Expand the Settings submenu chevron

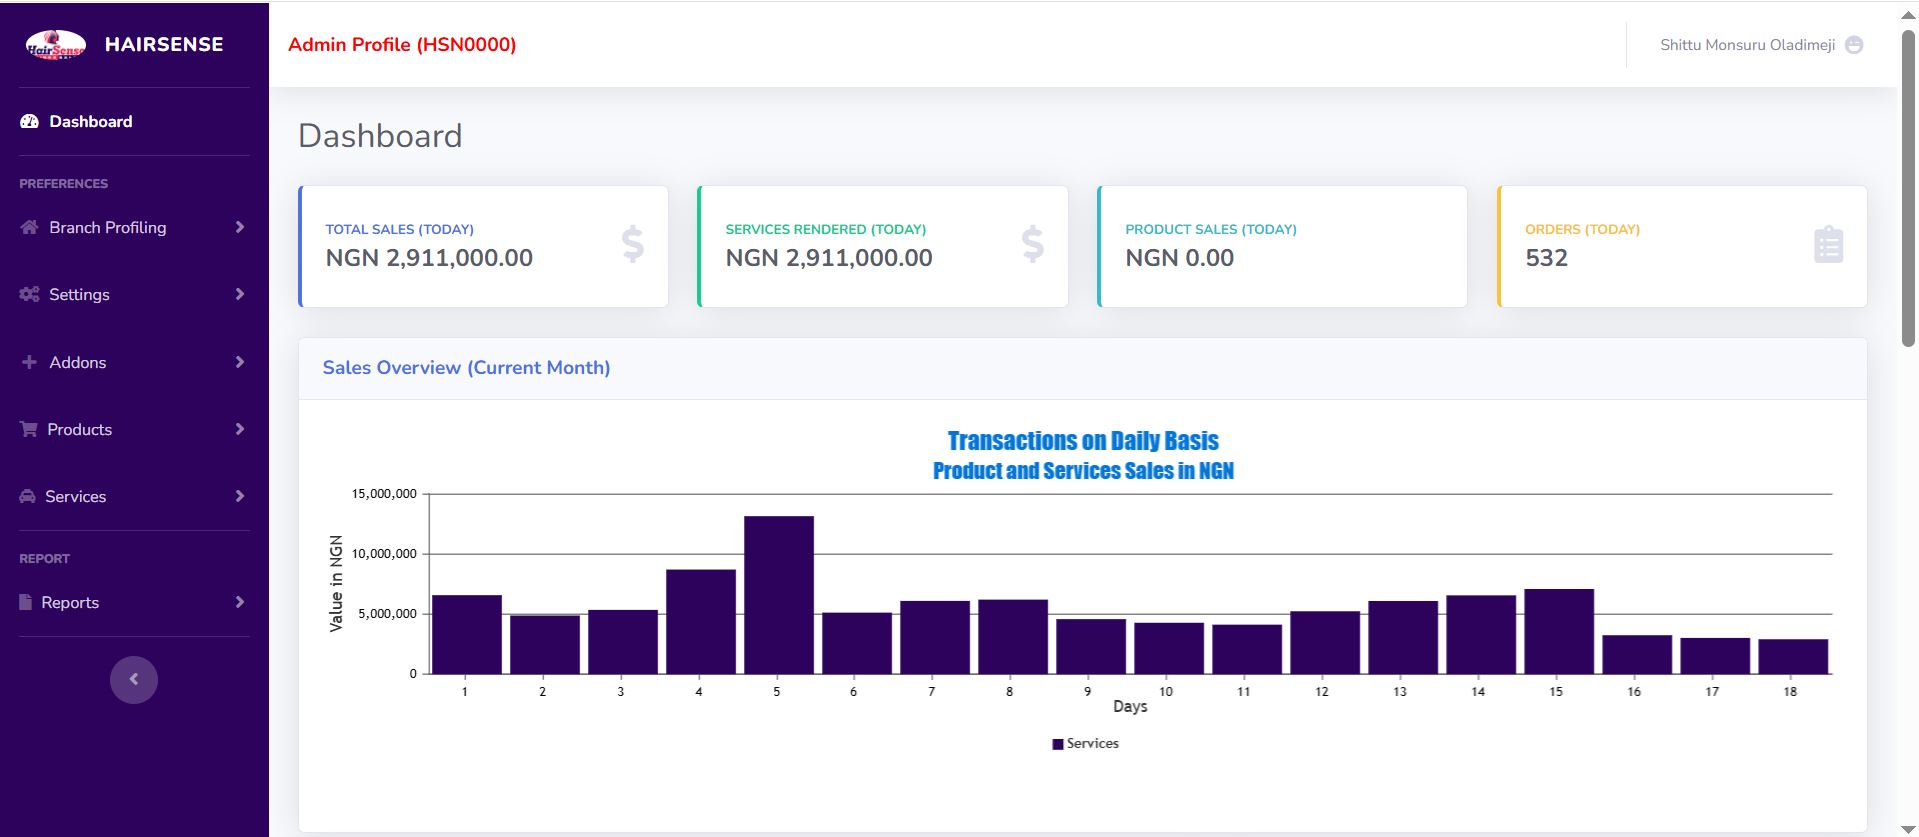coord(239,295)
